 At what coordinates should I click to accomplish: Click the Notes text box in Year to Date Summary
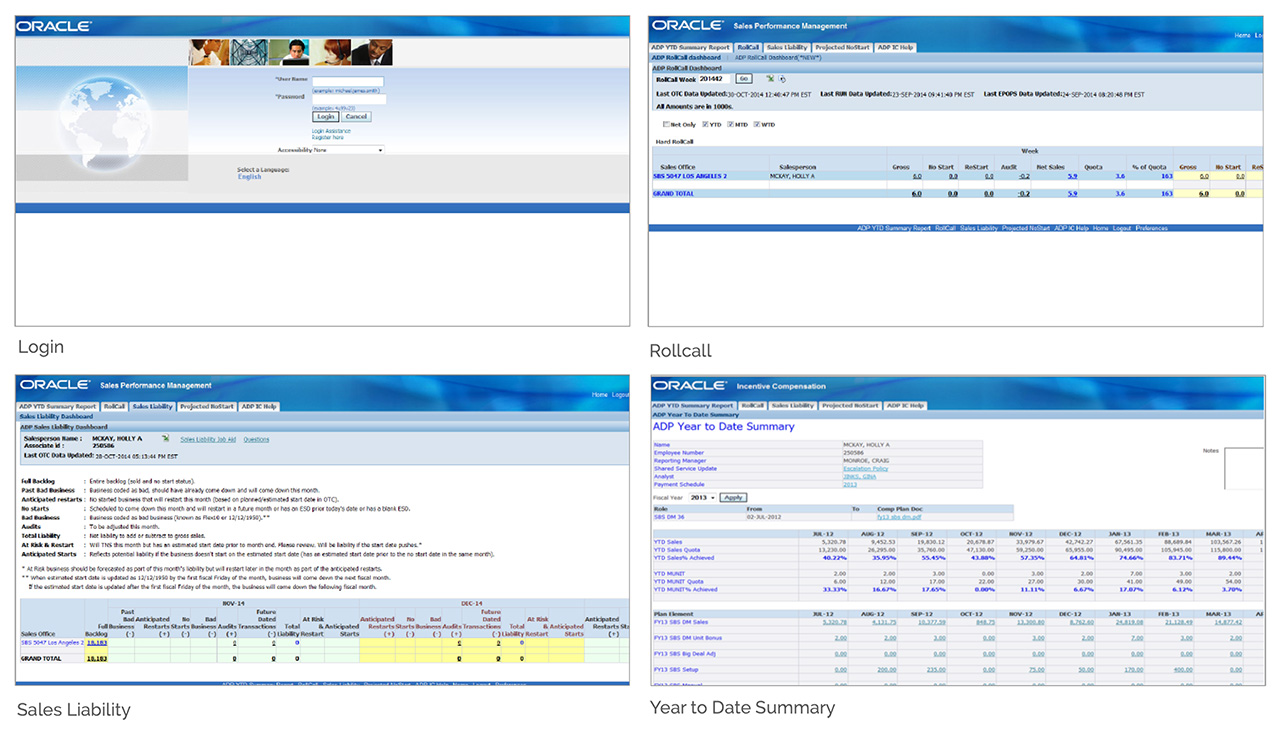click(x=1244, y=469)
